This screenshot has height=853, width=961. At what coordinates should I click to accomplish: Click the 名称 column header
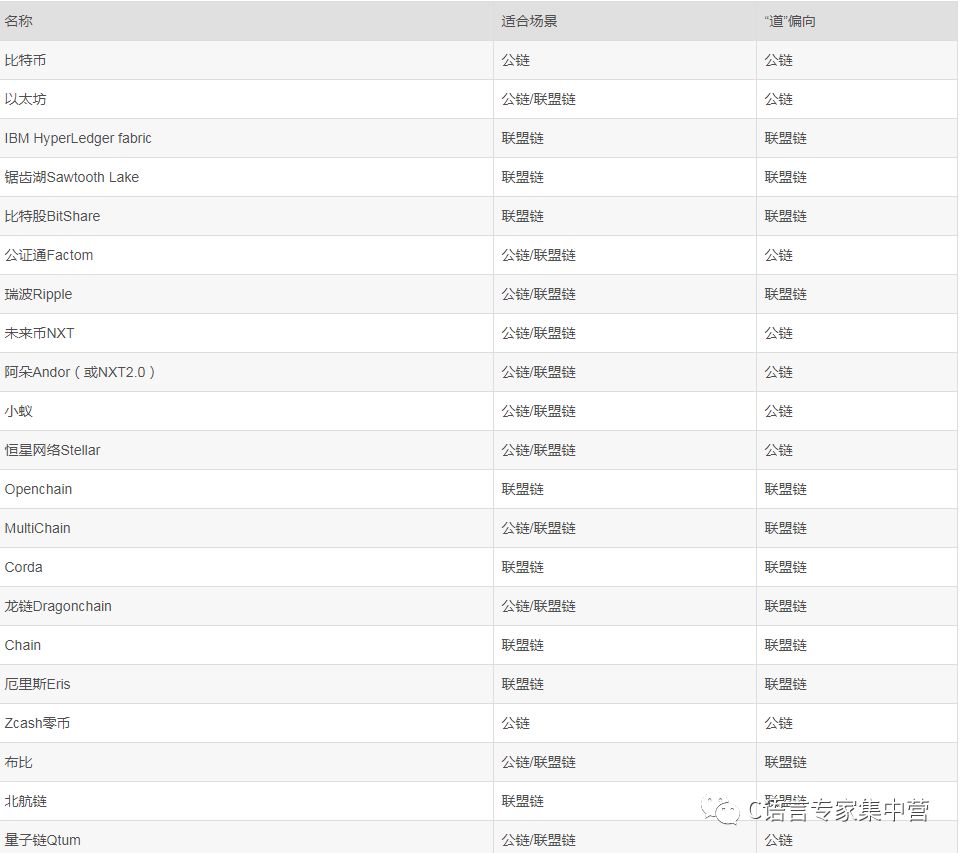(18, 20)
